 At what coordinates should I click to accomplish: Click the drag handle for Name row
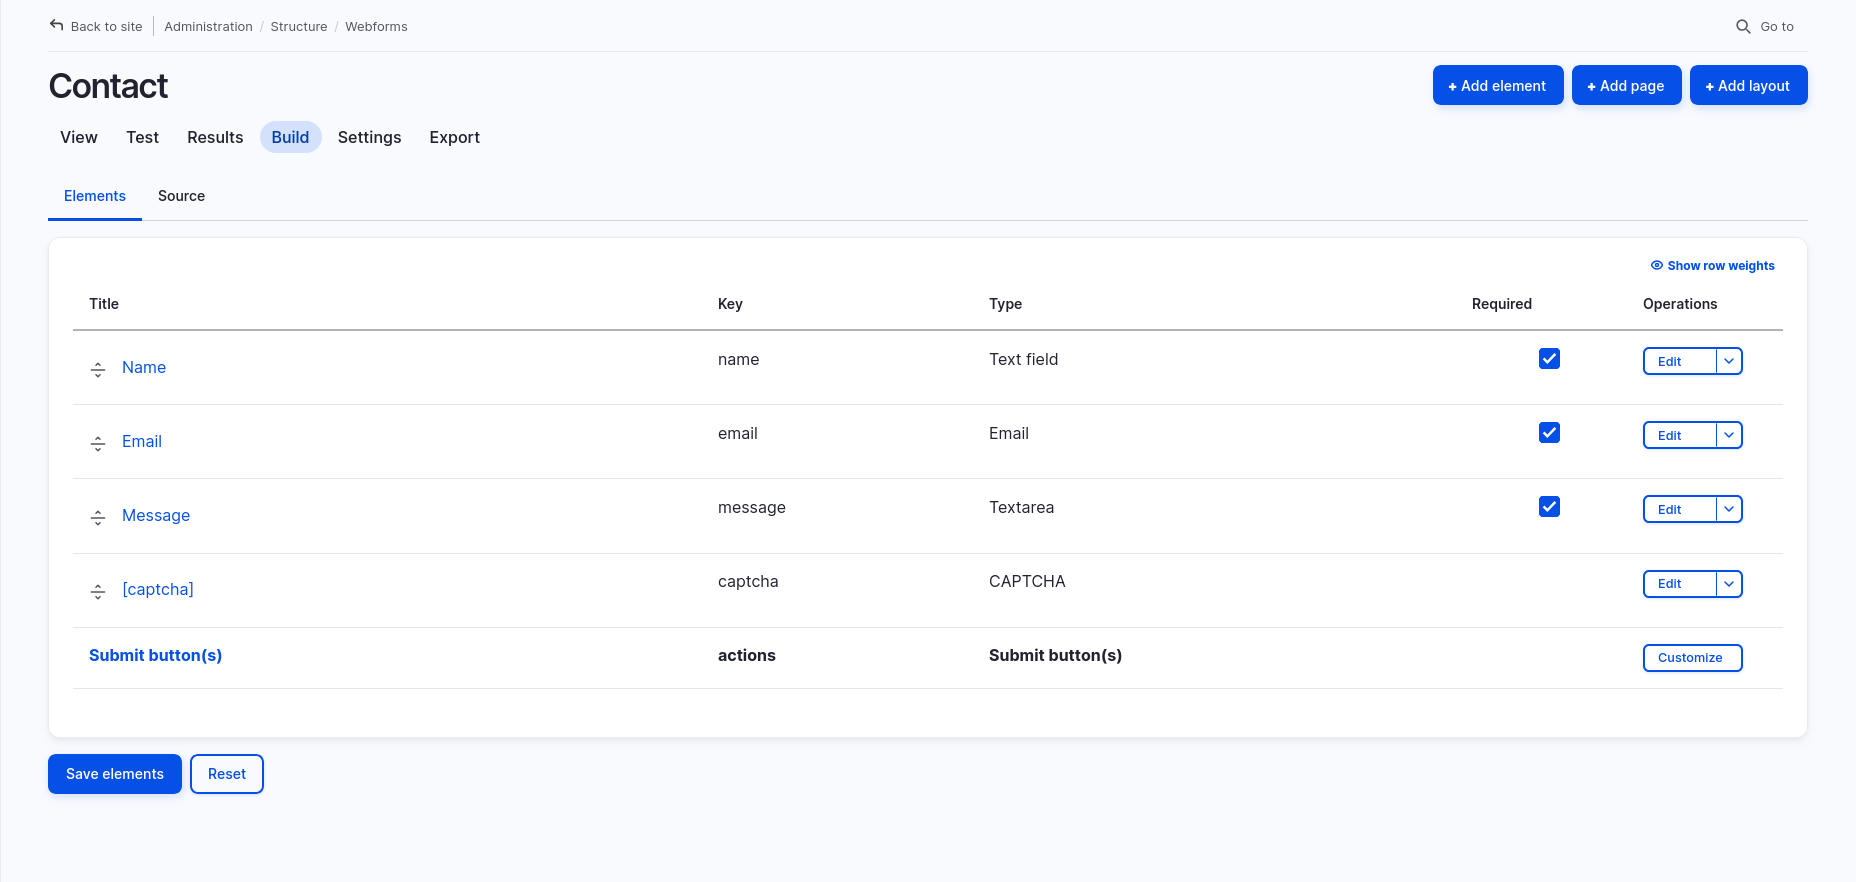98,370
